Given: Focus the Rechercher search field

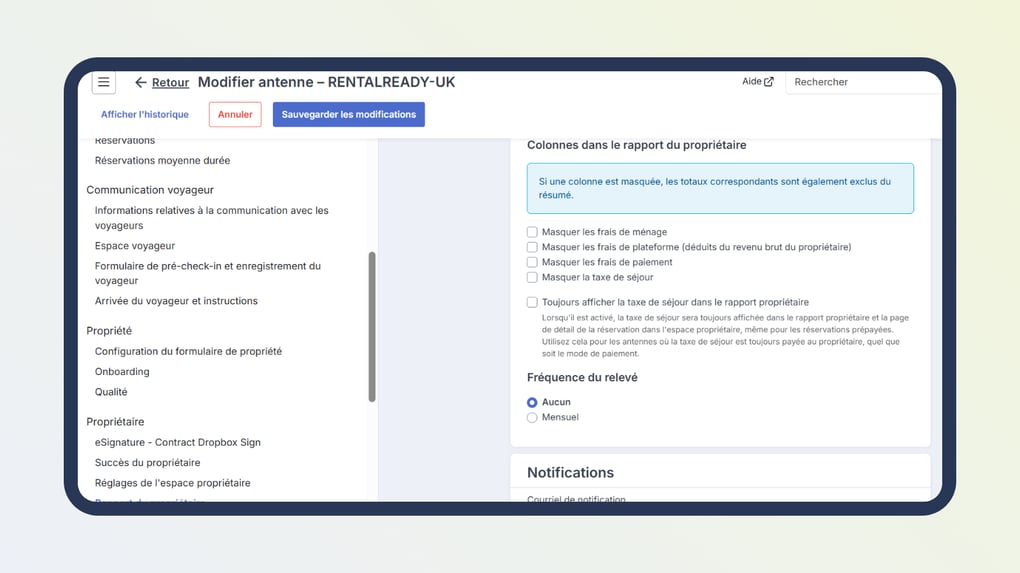Looking at the screenshot, I should 863,82.
